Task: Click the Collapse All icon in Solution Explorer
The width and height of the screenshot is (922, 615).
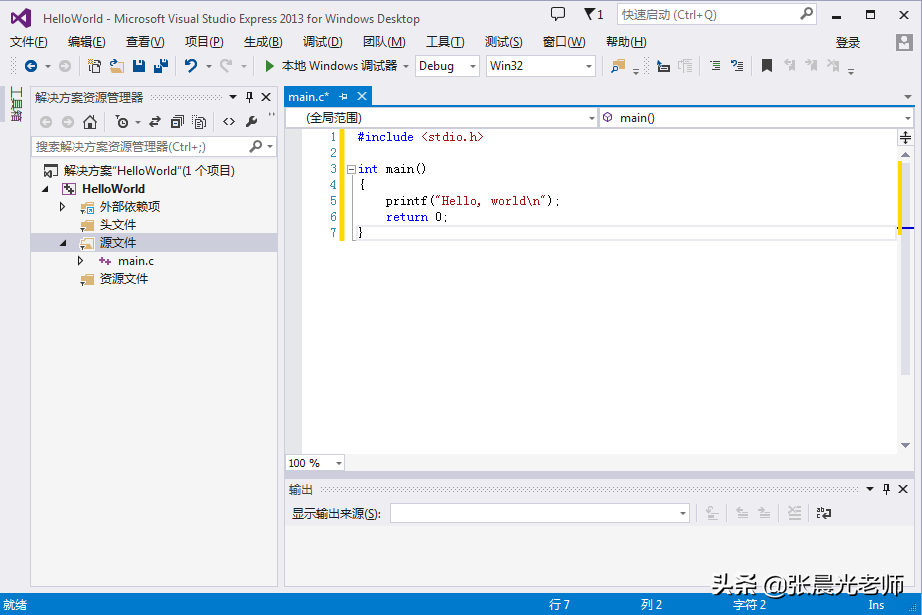Action: (x=177, y=122)
